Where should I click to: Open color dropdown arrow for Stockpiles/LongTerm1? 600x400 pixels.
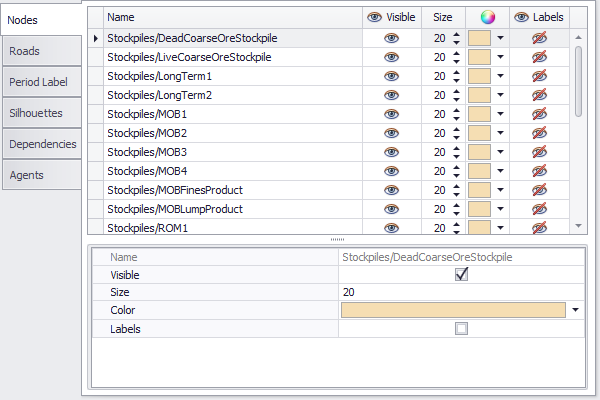[x=500, y=76]
